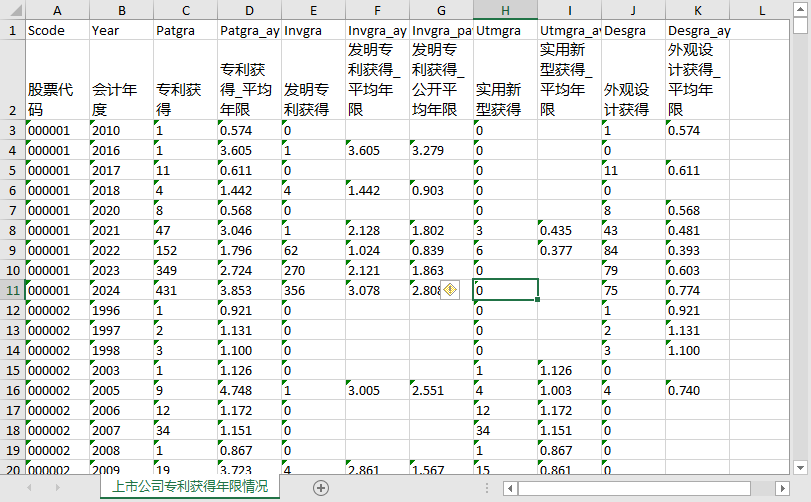
Task: Click vertical scrollbar down arrow
Action: (800, 468)
